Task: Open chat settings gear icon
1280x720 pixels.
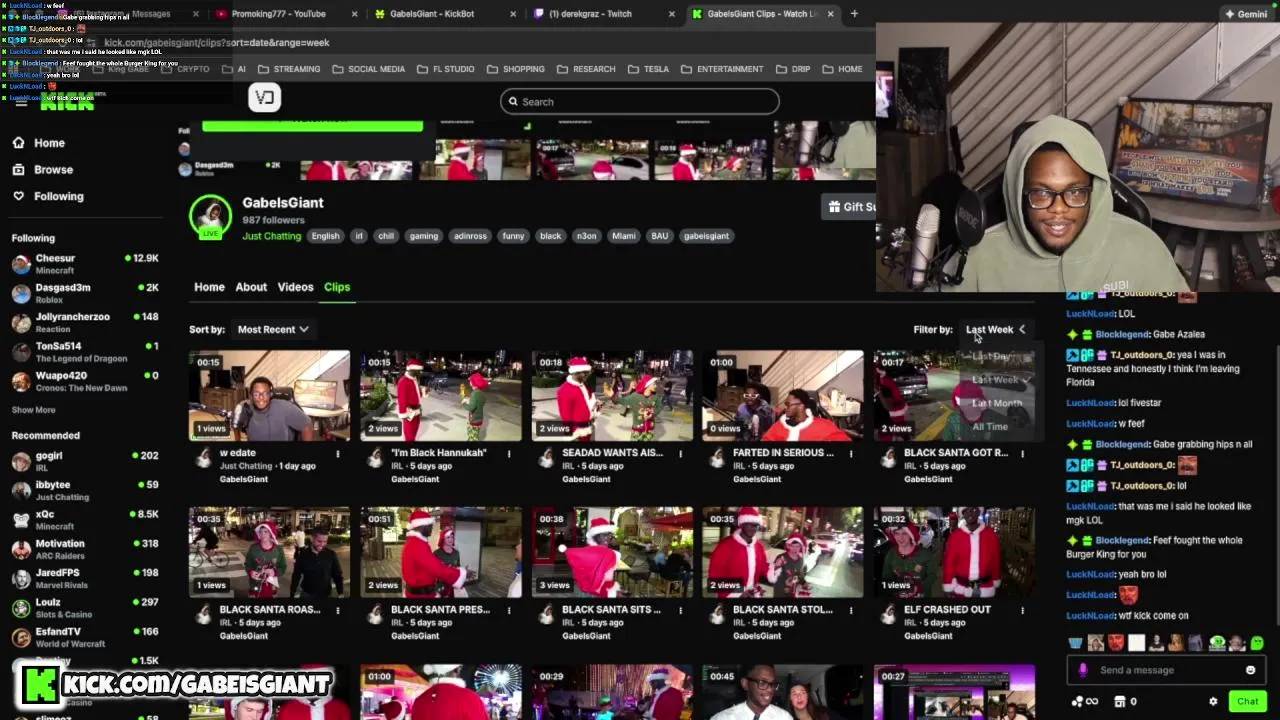Action: click(1213, 701)
